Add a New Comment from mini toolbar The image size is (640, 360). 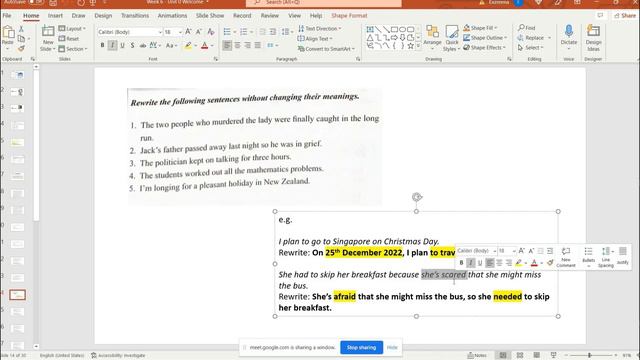point(566,257)
